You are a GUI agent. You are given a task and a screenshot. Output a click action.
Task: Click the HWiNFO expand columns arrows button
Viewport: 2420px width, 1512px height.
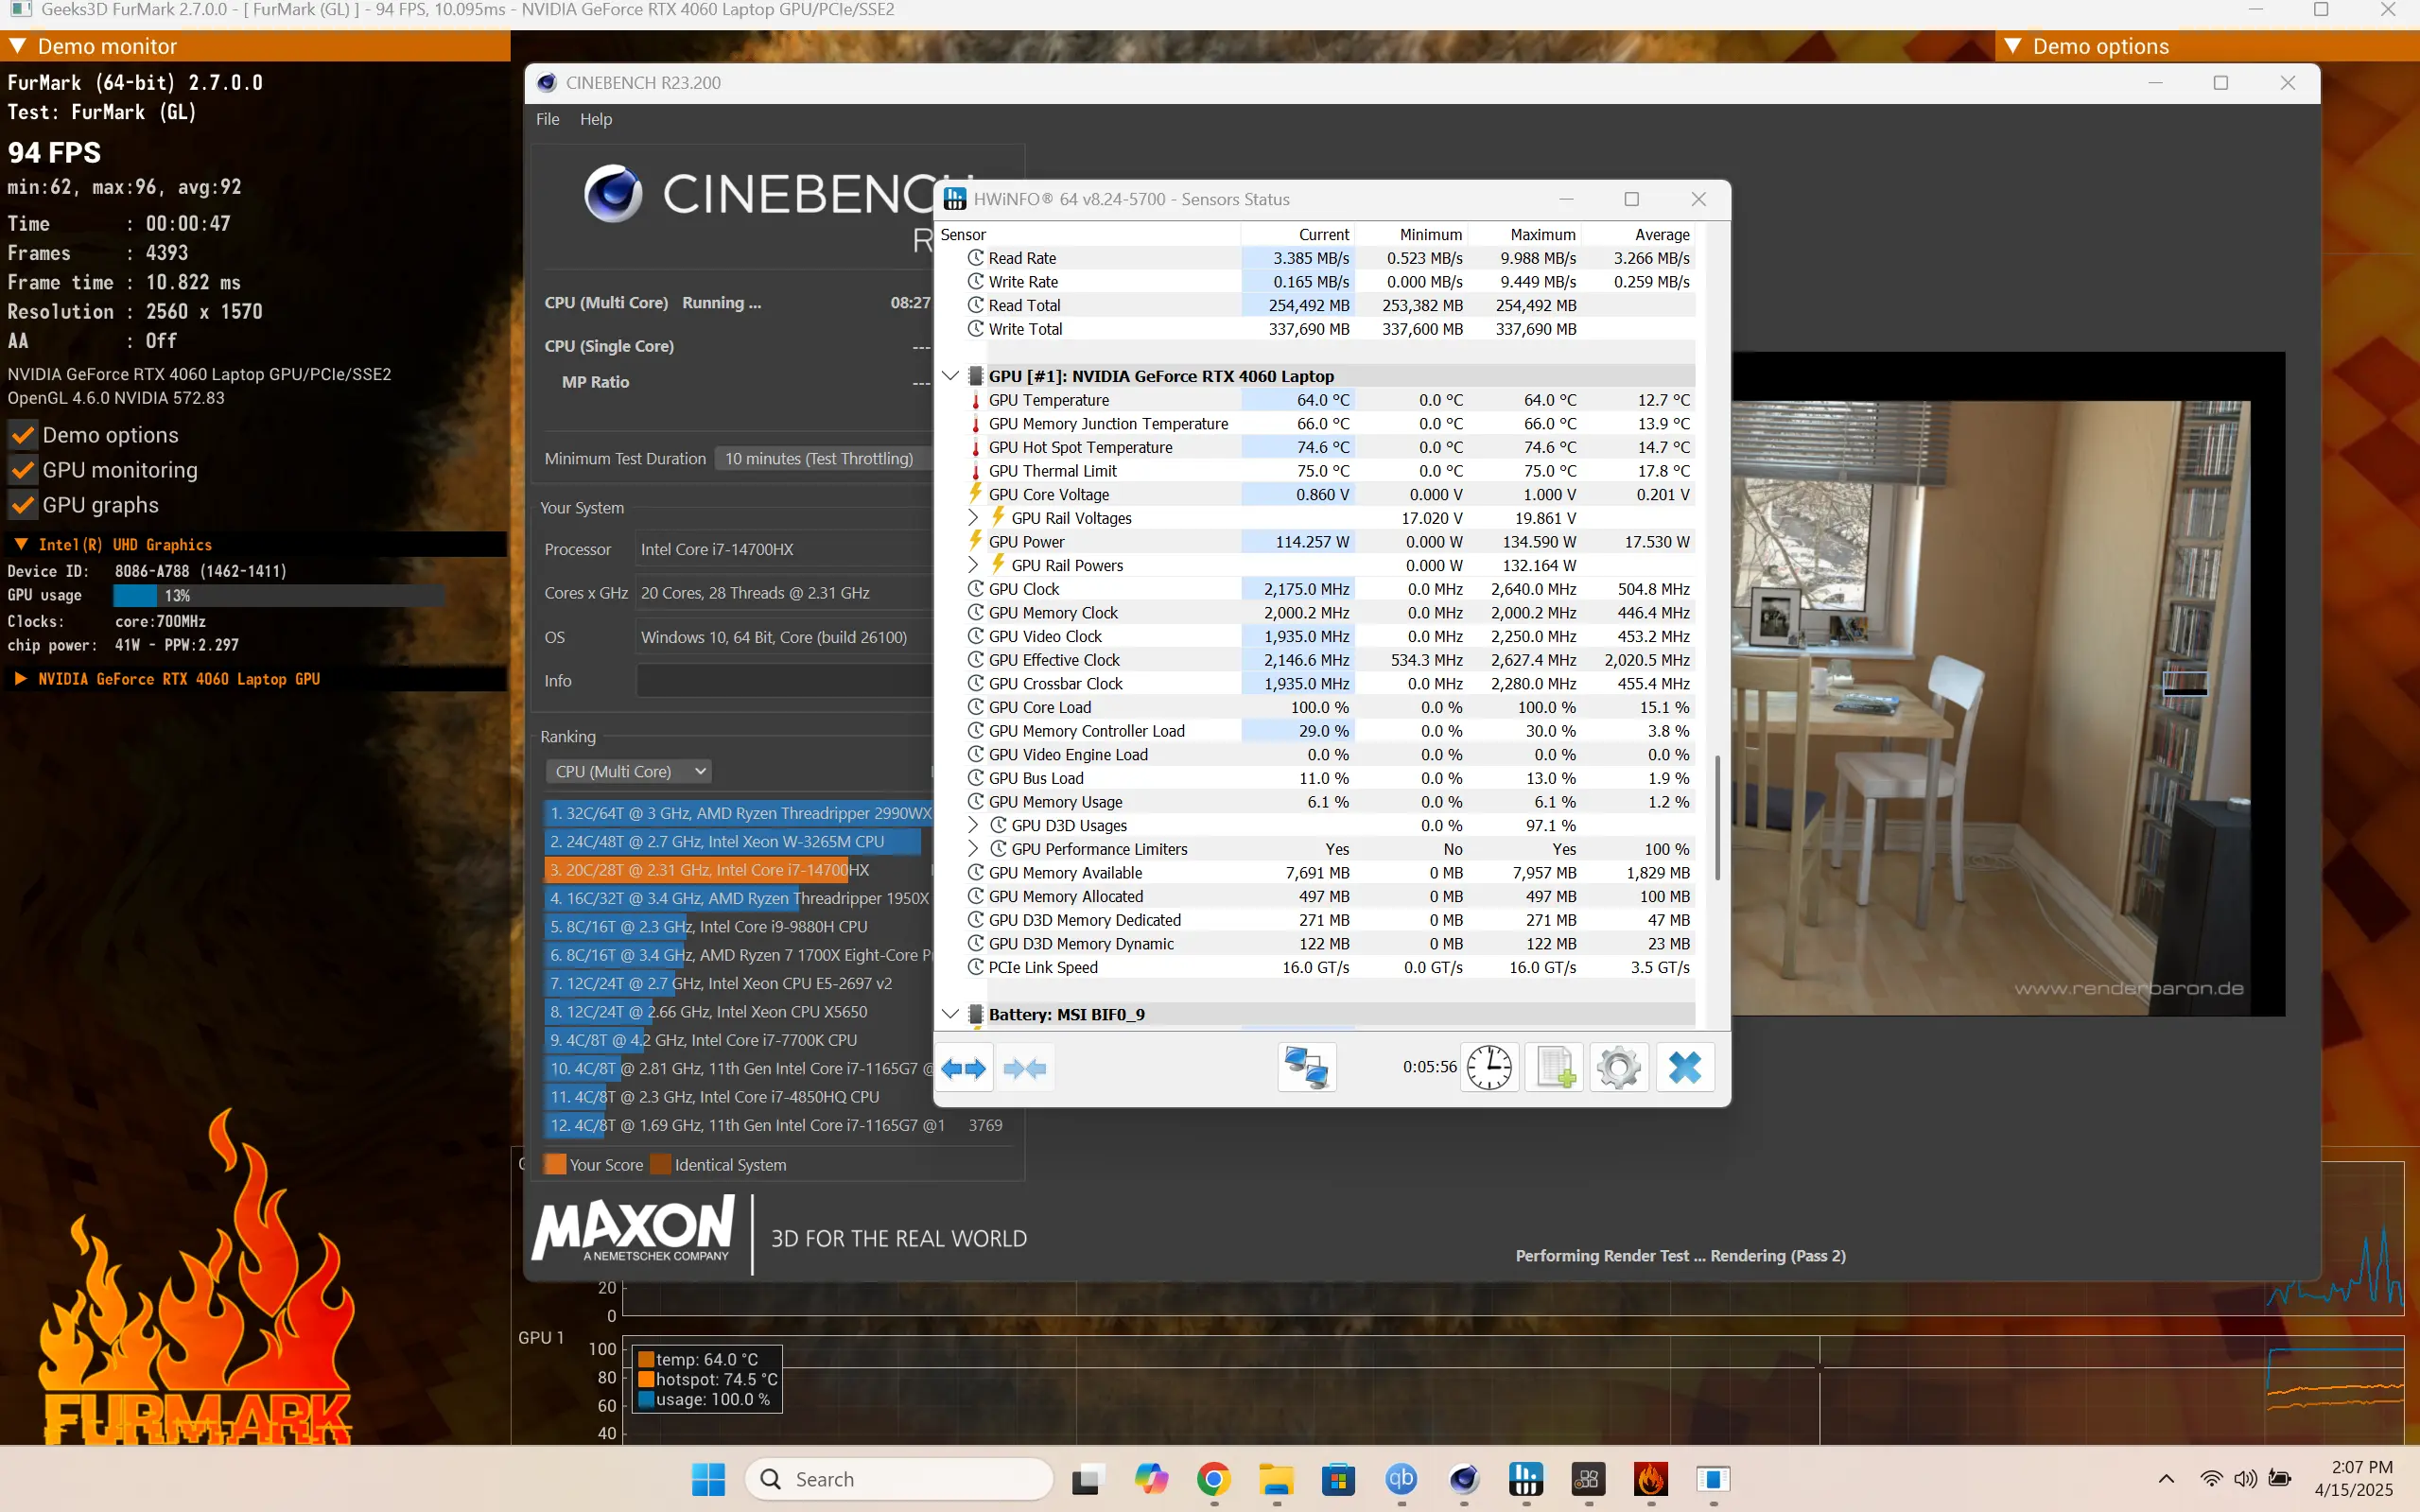tap(964, 1068)
